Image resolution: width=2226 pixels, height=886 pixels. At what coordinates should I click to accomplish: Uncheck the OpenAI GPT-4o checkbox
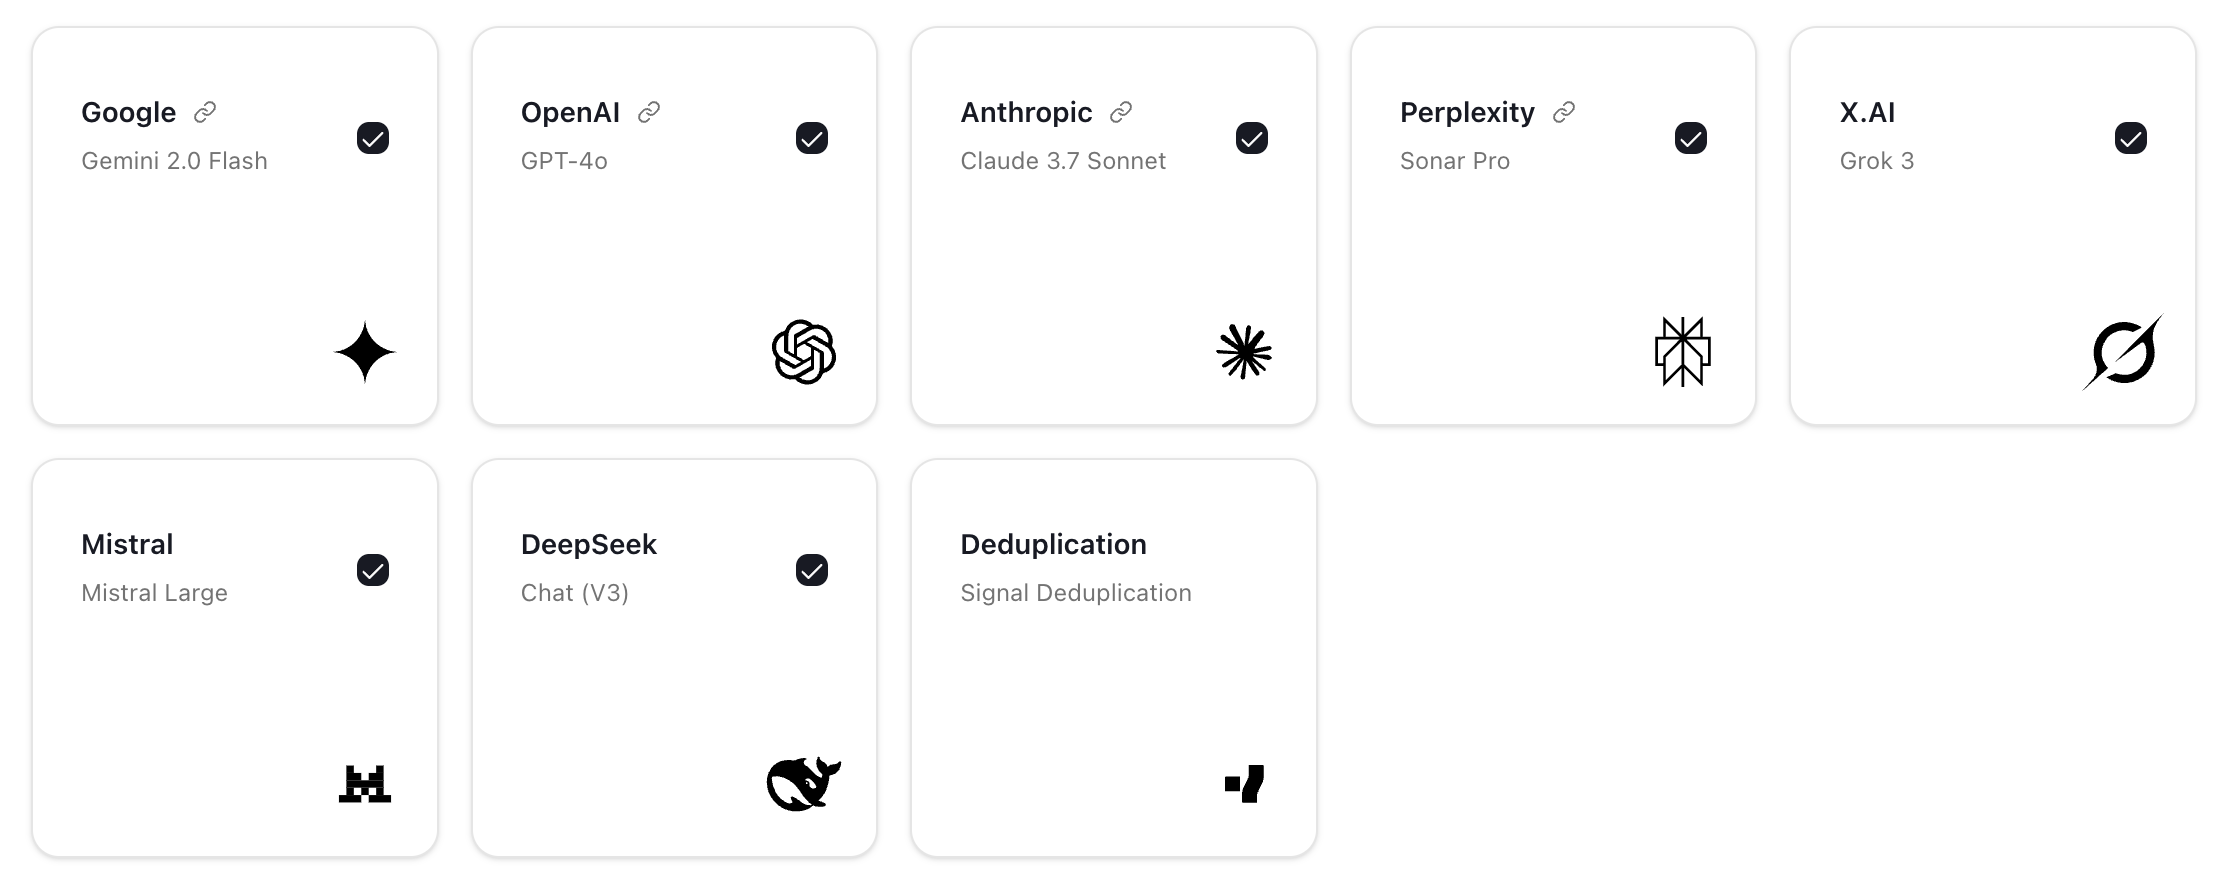[812, 138]
